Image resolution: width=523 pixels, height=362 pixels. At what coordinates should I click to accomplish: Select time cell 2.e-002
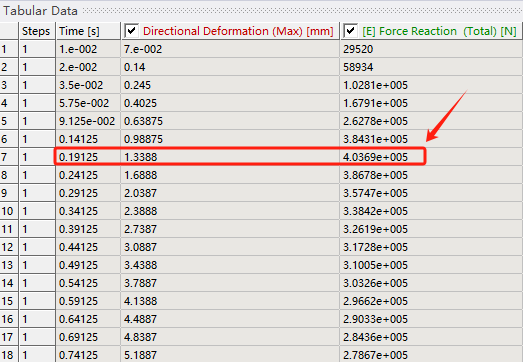click(88, 67)
